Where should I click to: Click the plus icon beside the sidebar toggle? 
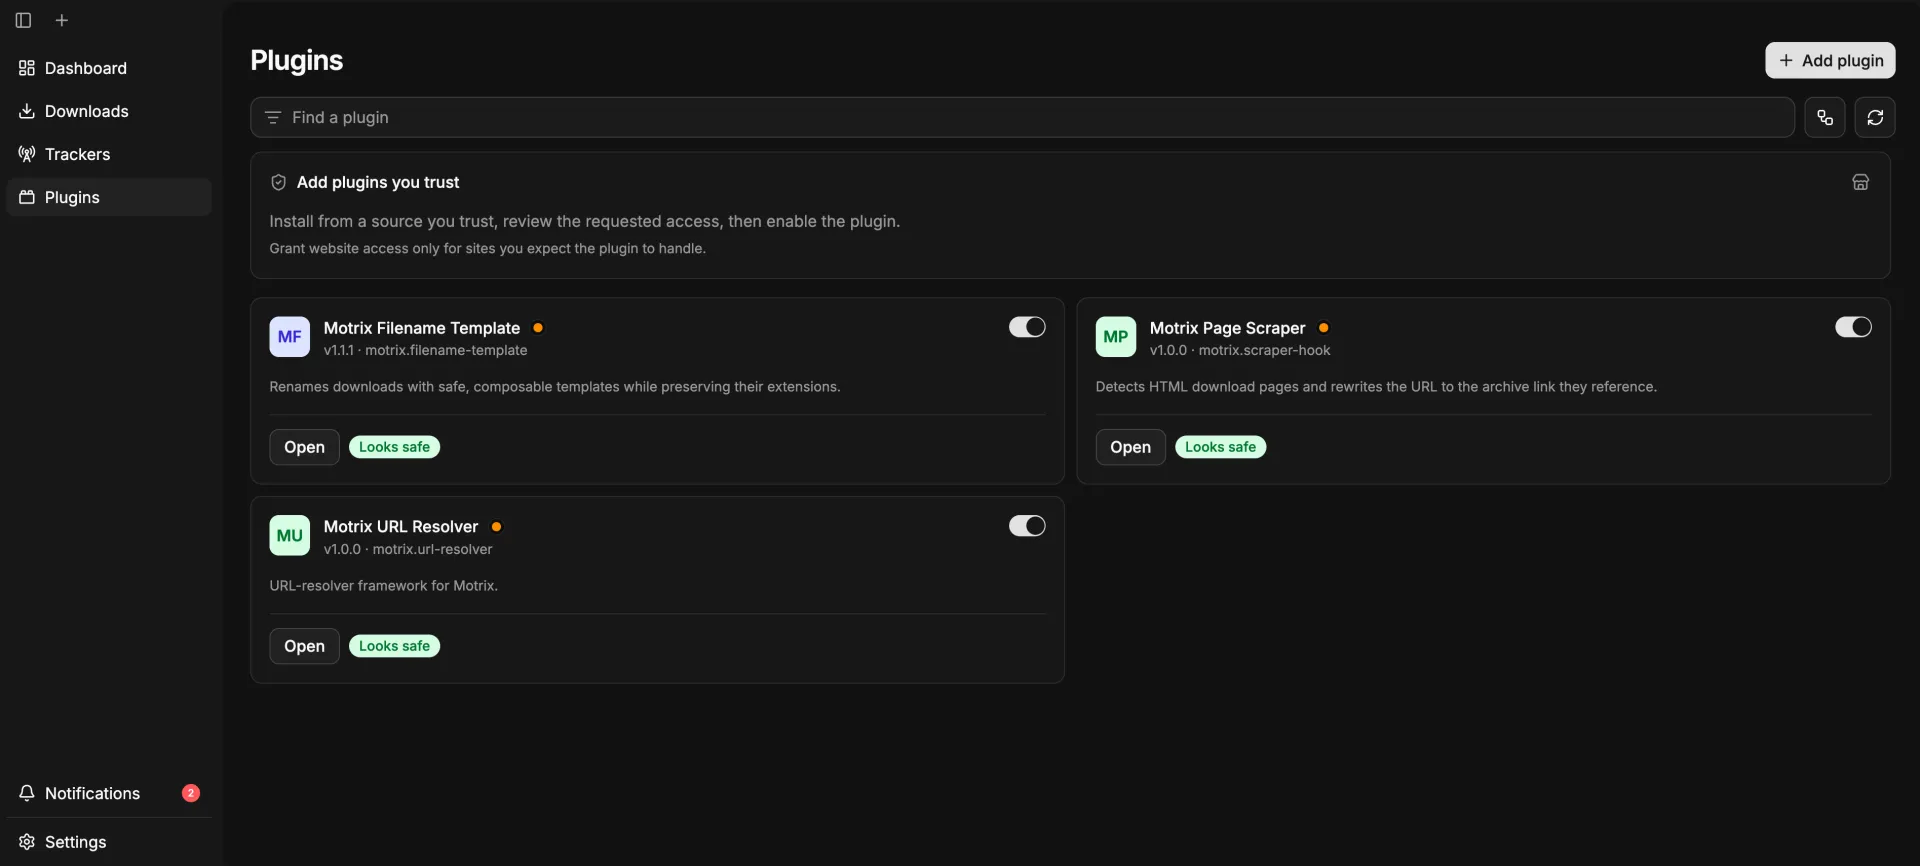pos(62,20)
